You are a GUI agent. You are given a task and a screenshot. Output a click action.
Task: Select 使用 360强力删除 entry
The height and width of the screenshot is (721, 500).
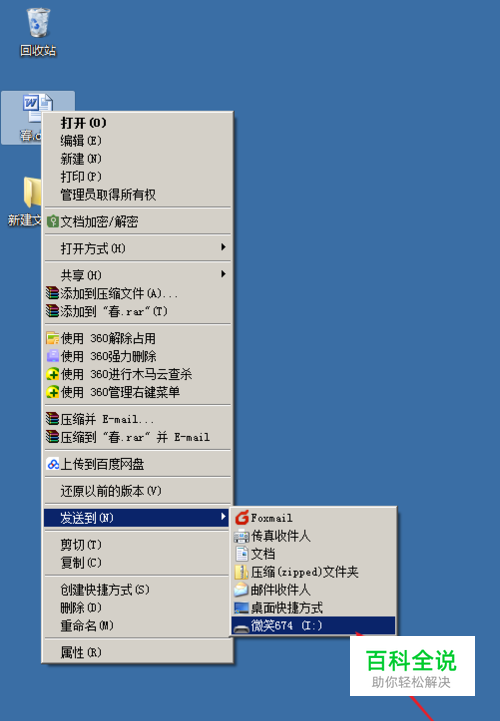click(138, 356)
